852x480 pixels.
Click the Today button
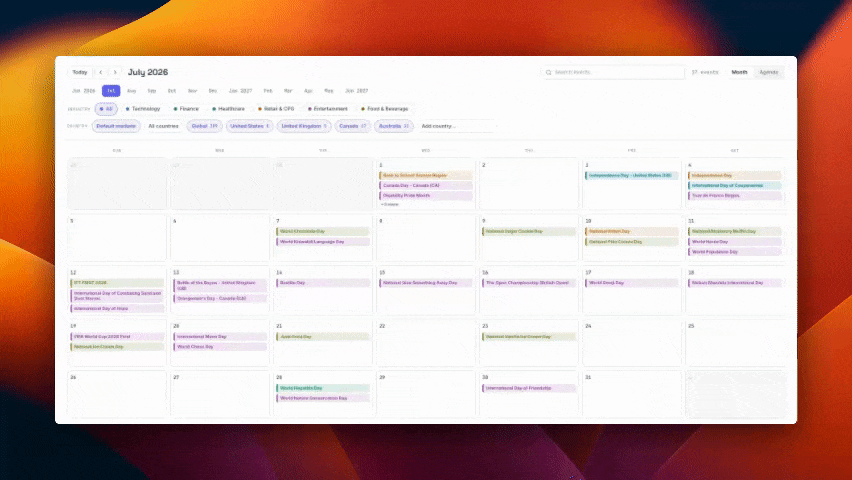click(x=80, y=72)
